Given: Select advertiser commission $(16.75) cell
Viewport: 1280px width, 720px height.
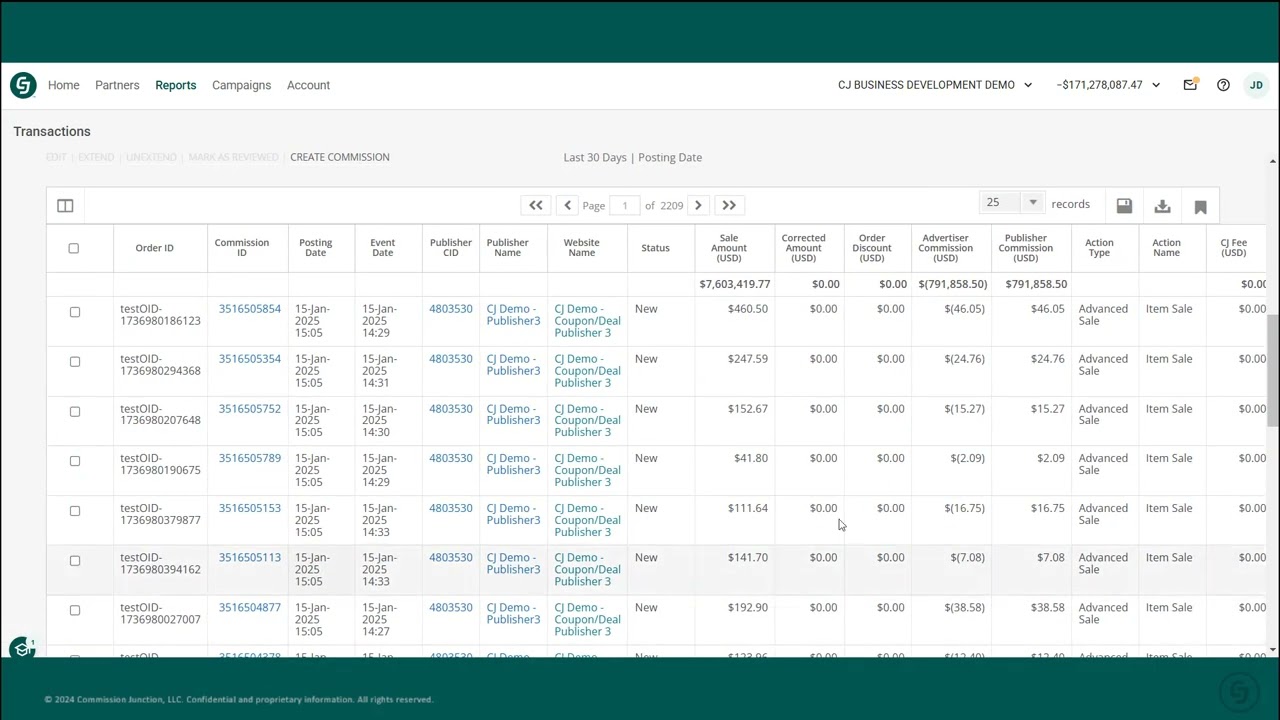Looking at the screenshot, I should pyautogui.click(x=964, y=508).
